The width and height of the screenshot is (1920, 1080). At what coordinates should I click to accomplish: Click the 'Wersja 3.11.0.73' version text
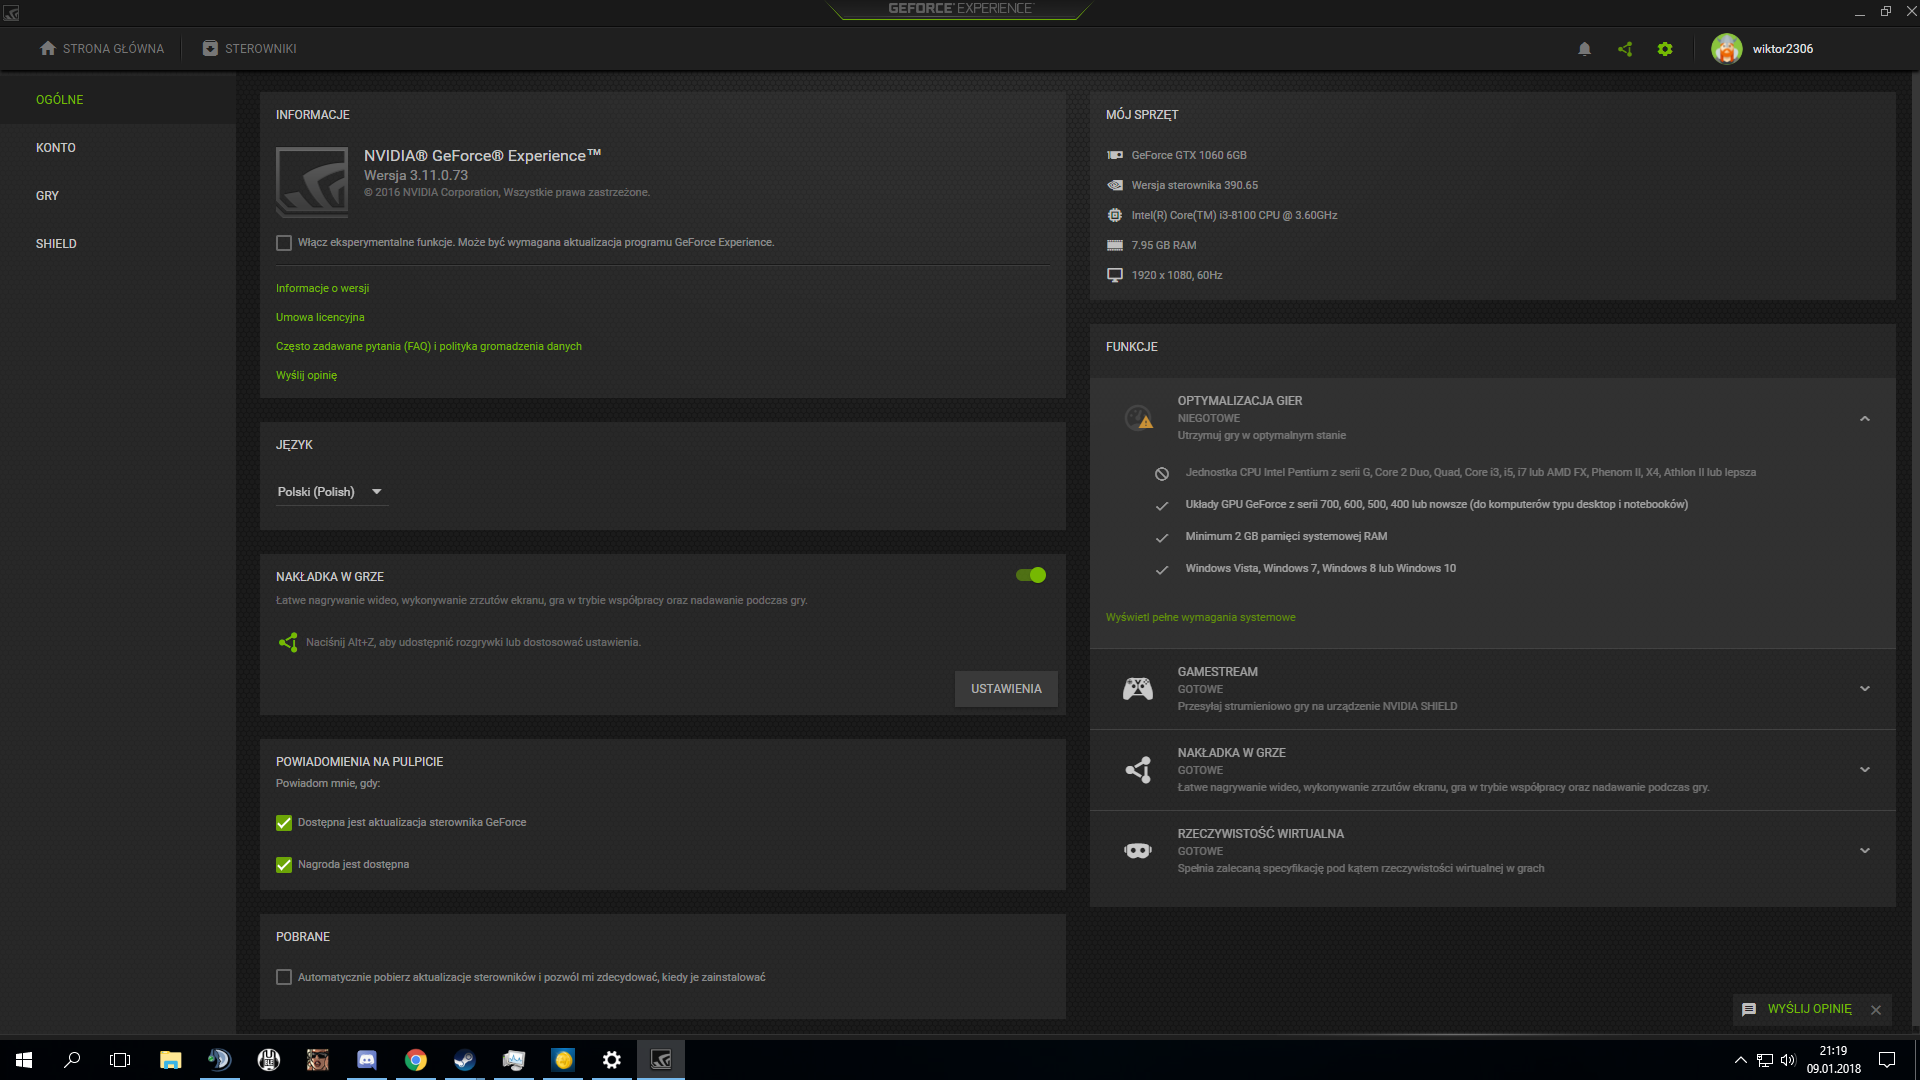(x=416, y=175)
